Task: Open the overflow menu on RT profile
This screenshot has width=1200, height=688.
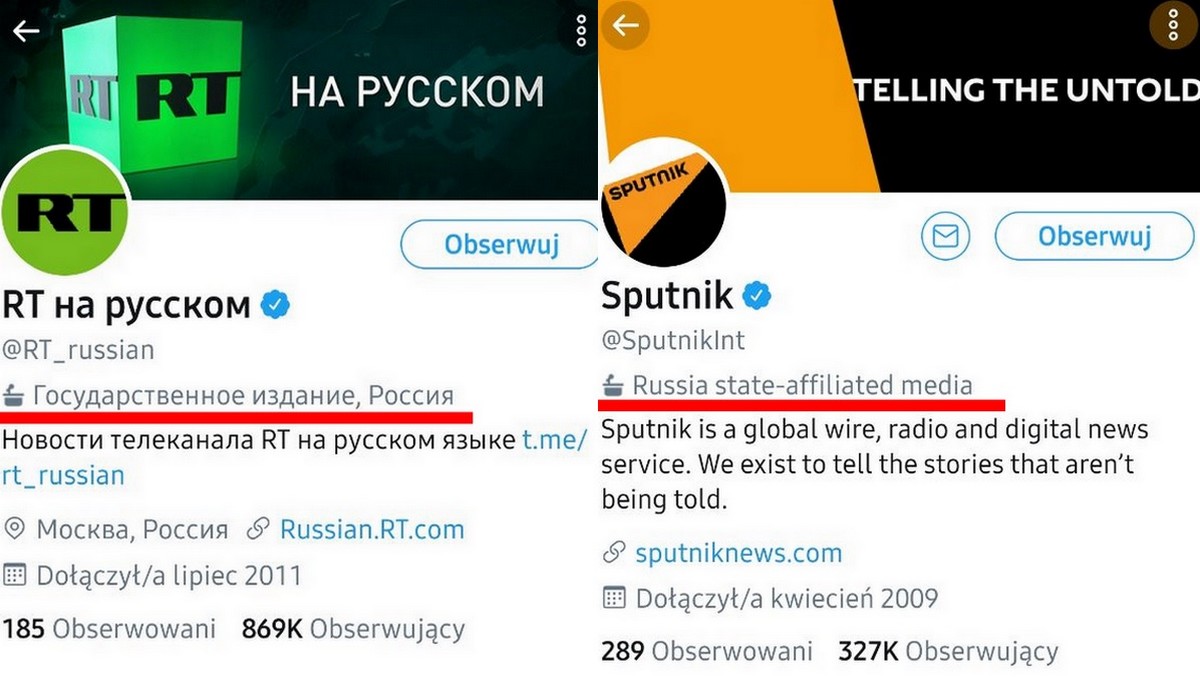Action: coord(581,30)
